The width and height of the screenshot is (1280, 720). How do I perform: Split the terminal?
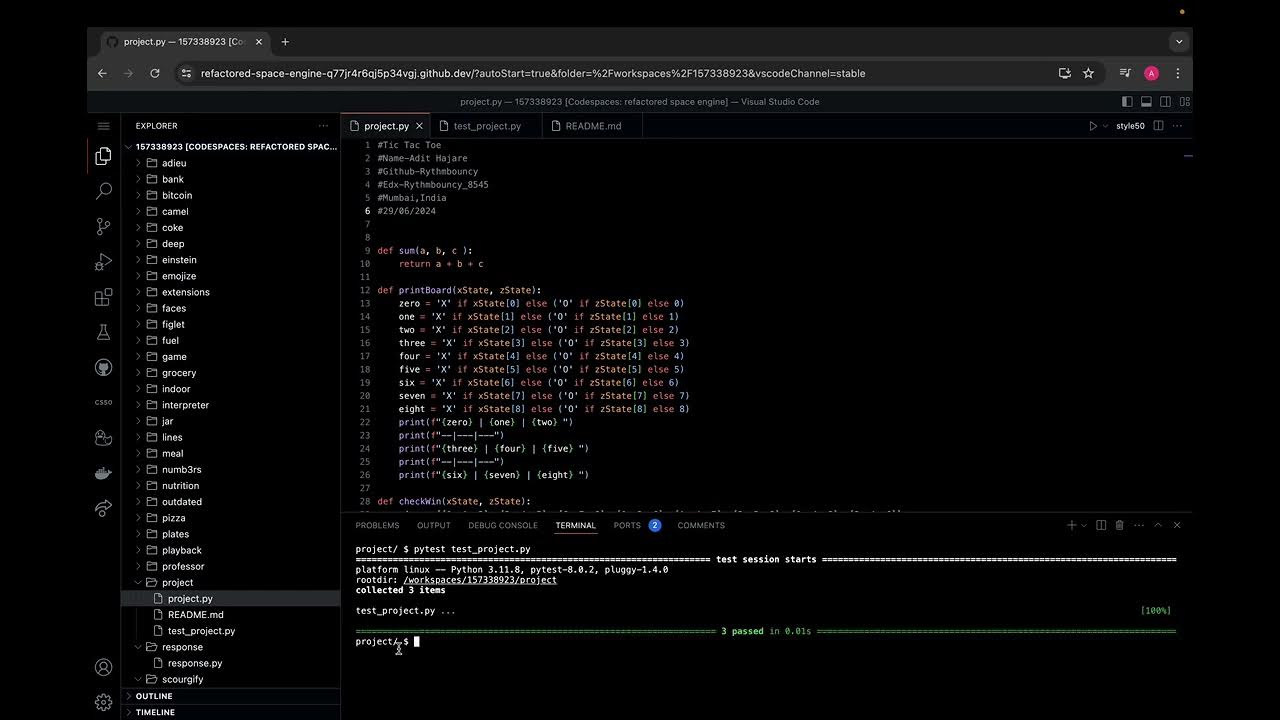coord(1101,525)
